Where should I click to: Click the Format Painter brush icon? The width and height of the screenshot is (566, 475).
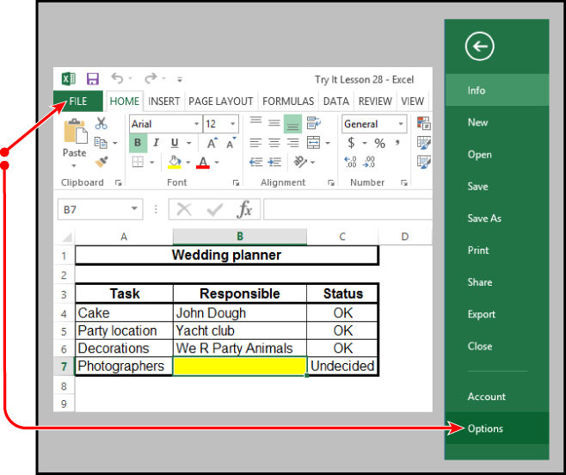(101, 161)
